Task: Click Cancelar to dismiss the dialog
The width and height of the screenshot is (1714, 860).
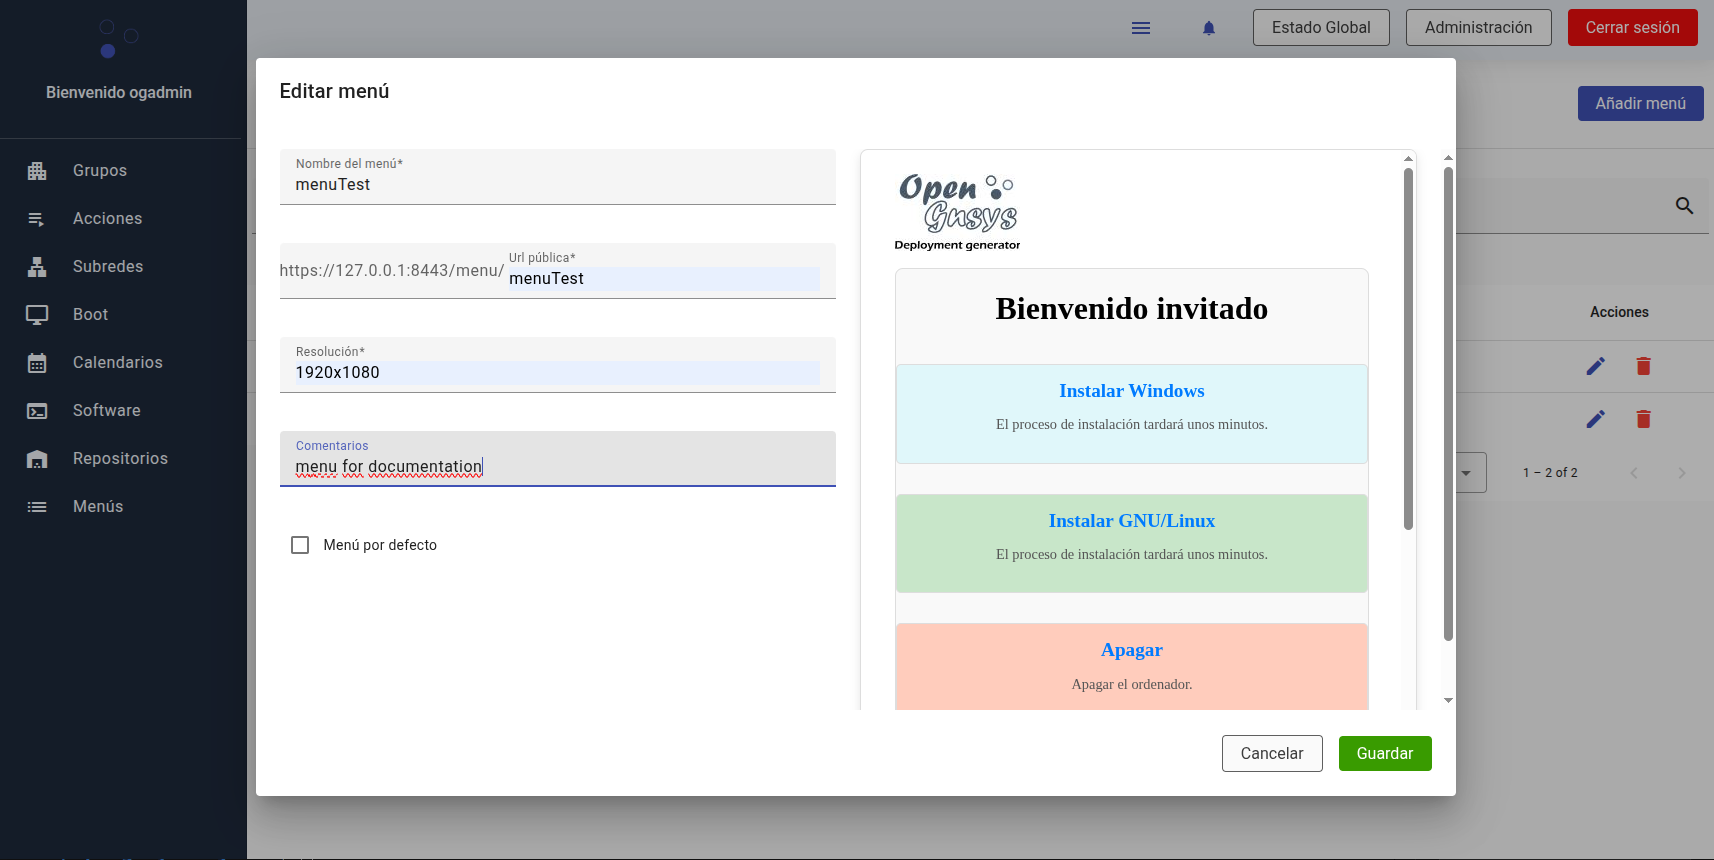Action: point(1271,754)
